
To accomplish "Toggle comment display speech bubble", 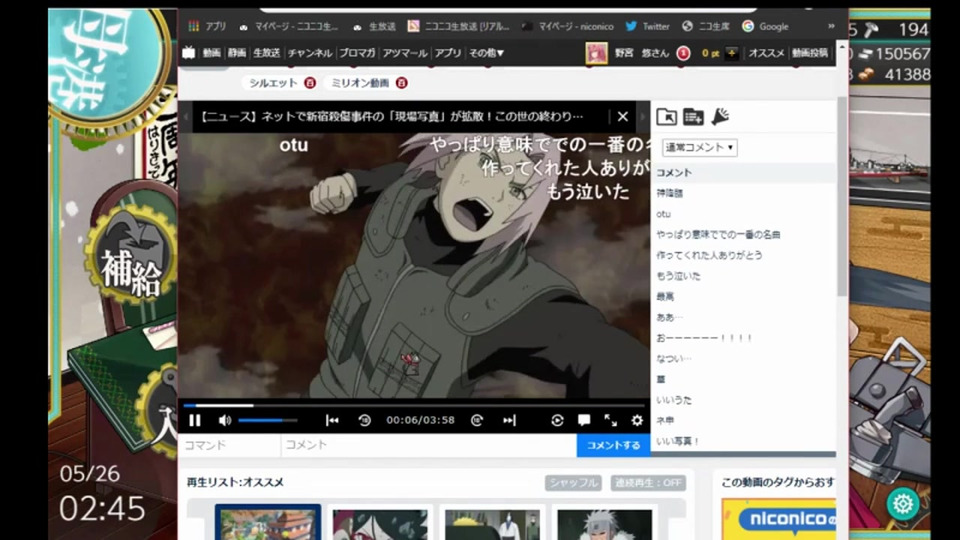I will (584, 420).
